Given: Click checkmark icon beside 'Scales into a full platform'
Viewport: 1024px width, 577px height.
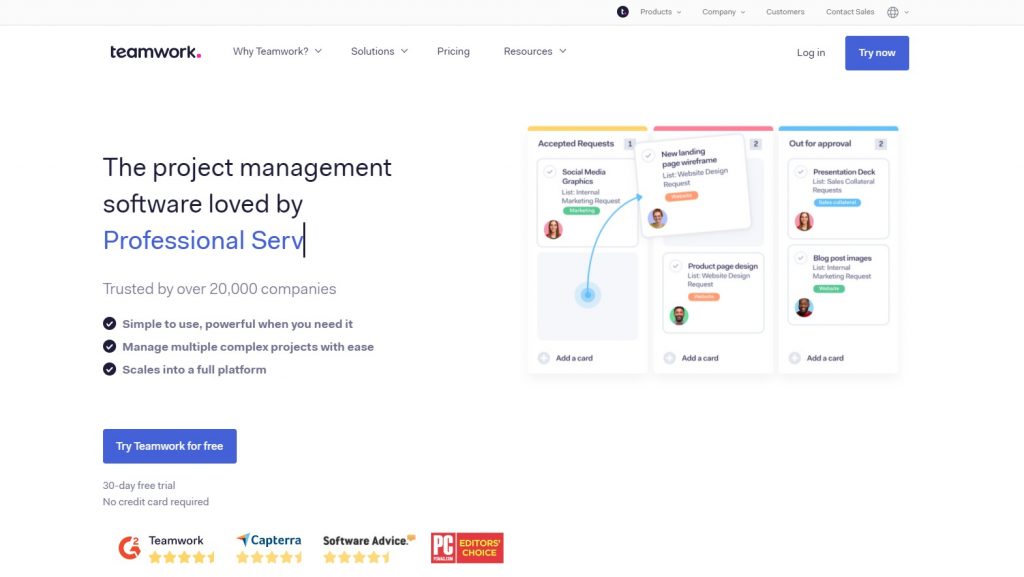Looking at the screenshot, I should click(110, 369).
